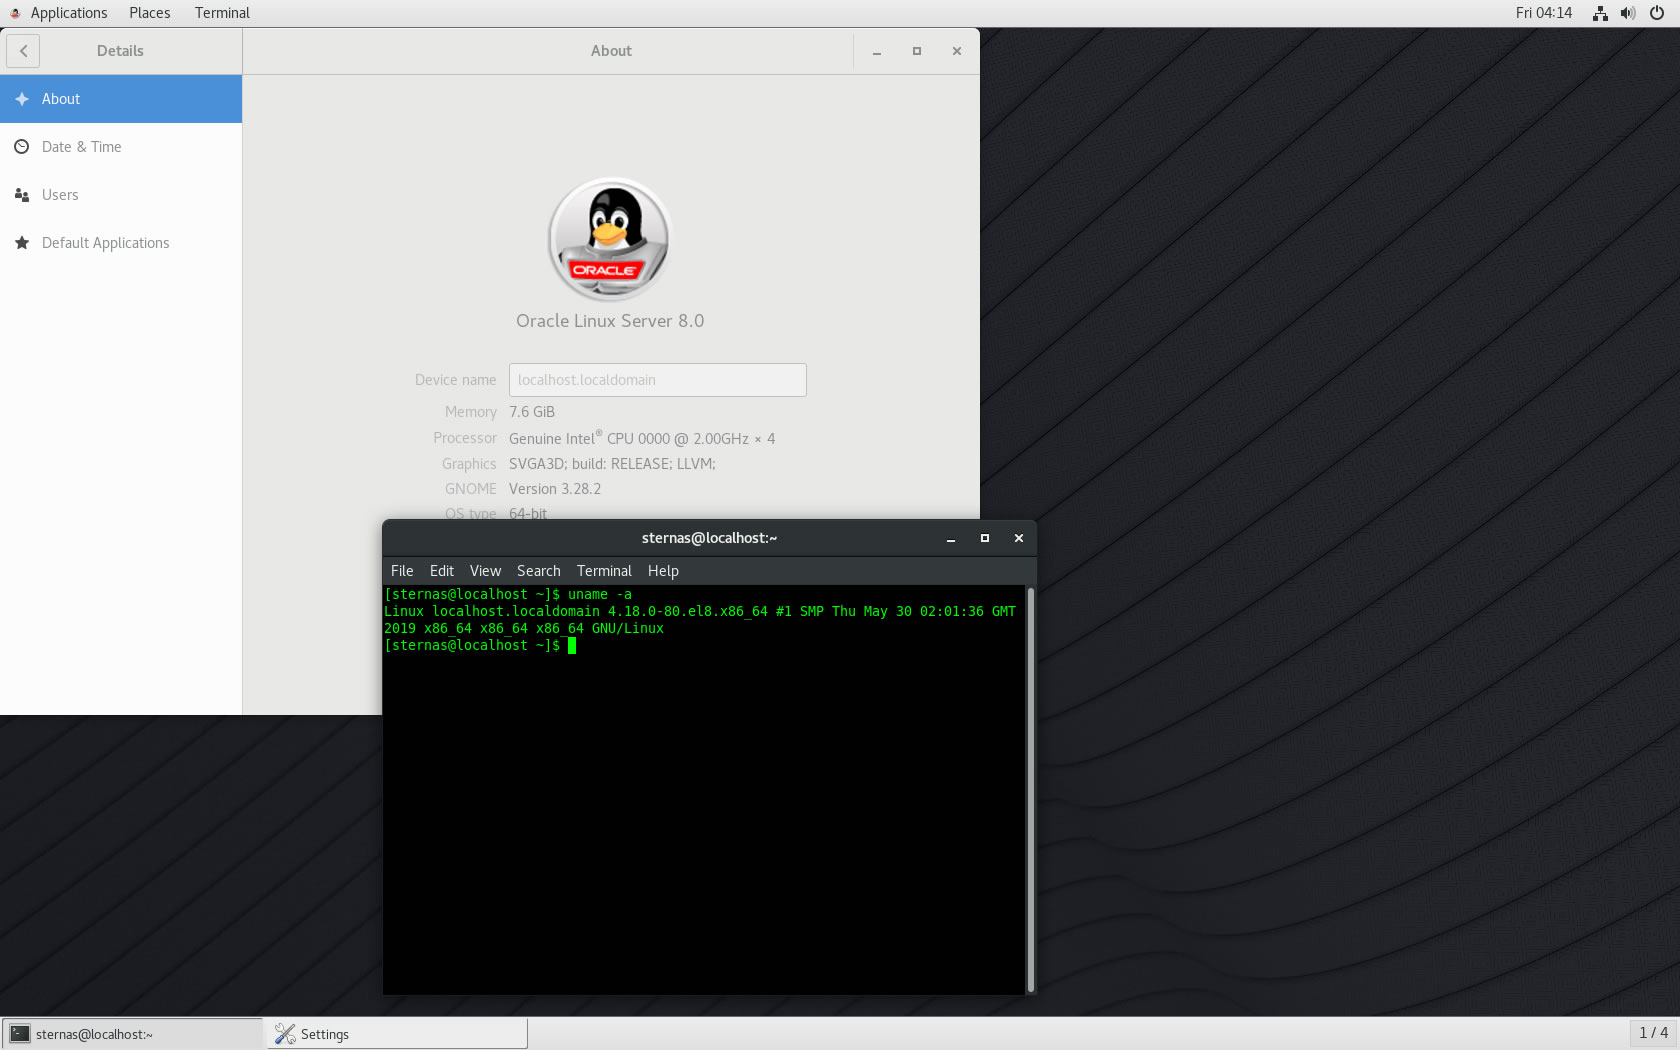The image size is (1680, 1050).
Task: Open the terminal Search menu
Action: pos(538,571)
